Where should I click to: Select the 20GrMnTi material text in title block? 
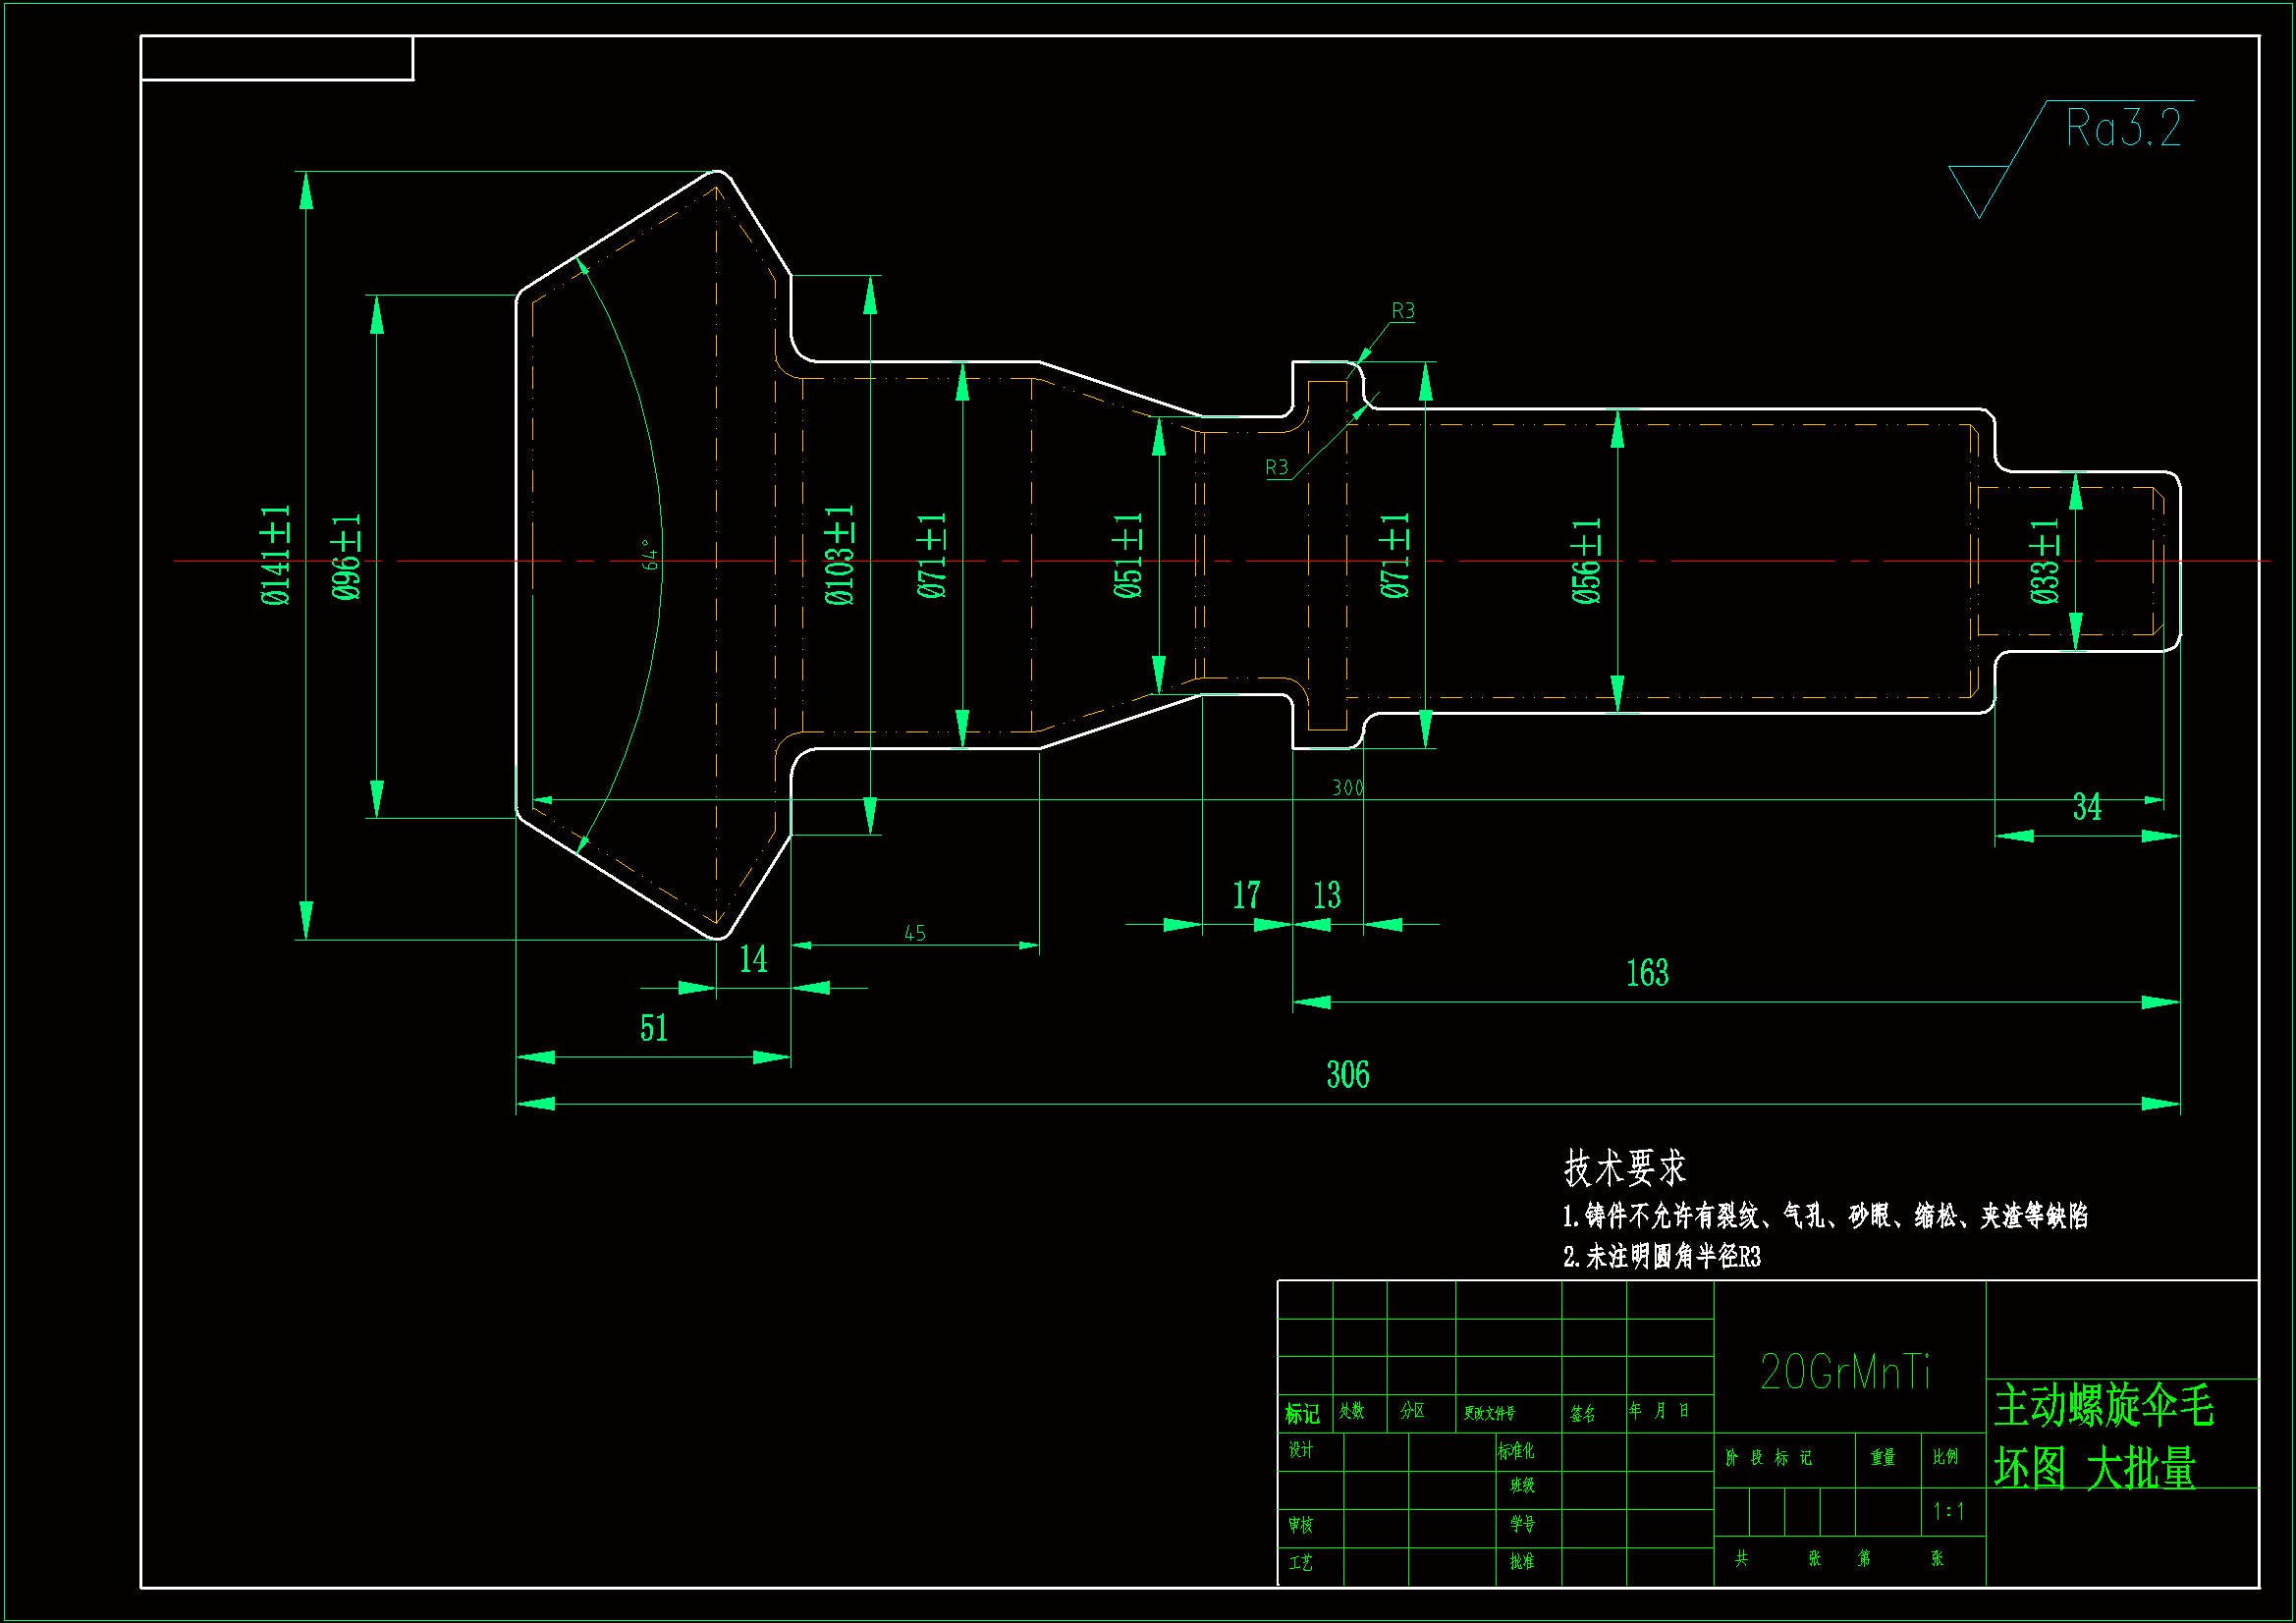pyautogui.click(x=1845, y=1373)
